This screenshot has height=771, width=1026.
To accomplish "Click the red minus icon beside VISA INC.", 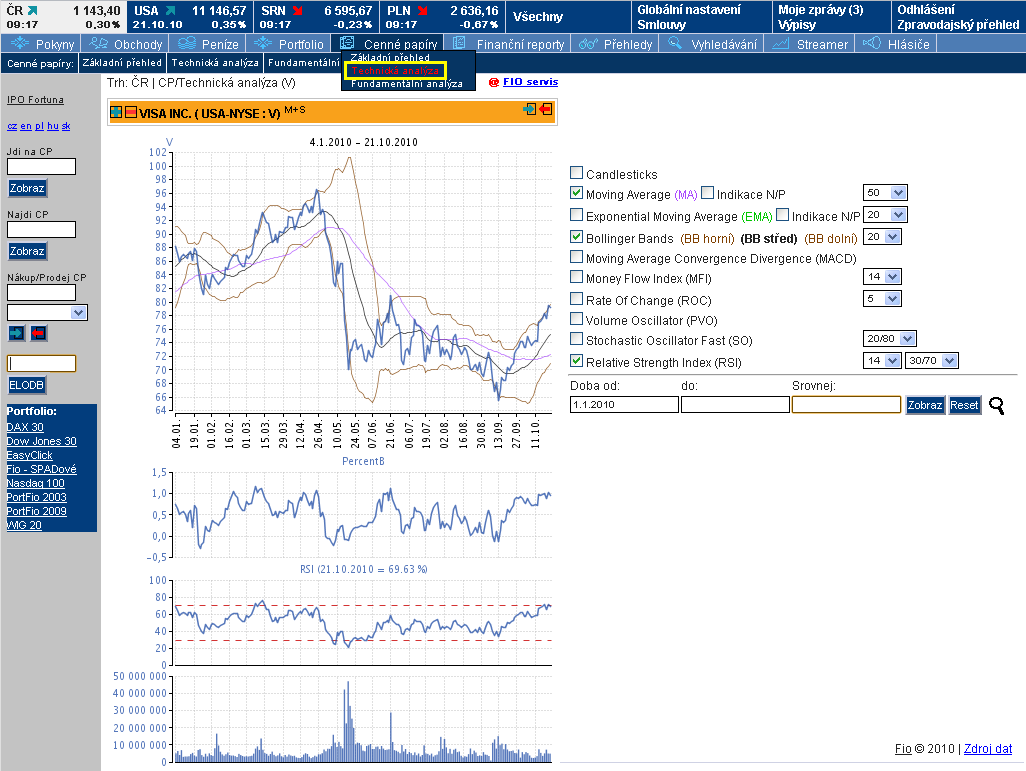I will [131, 112].
